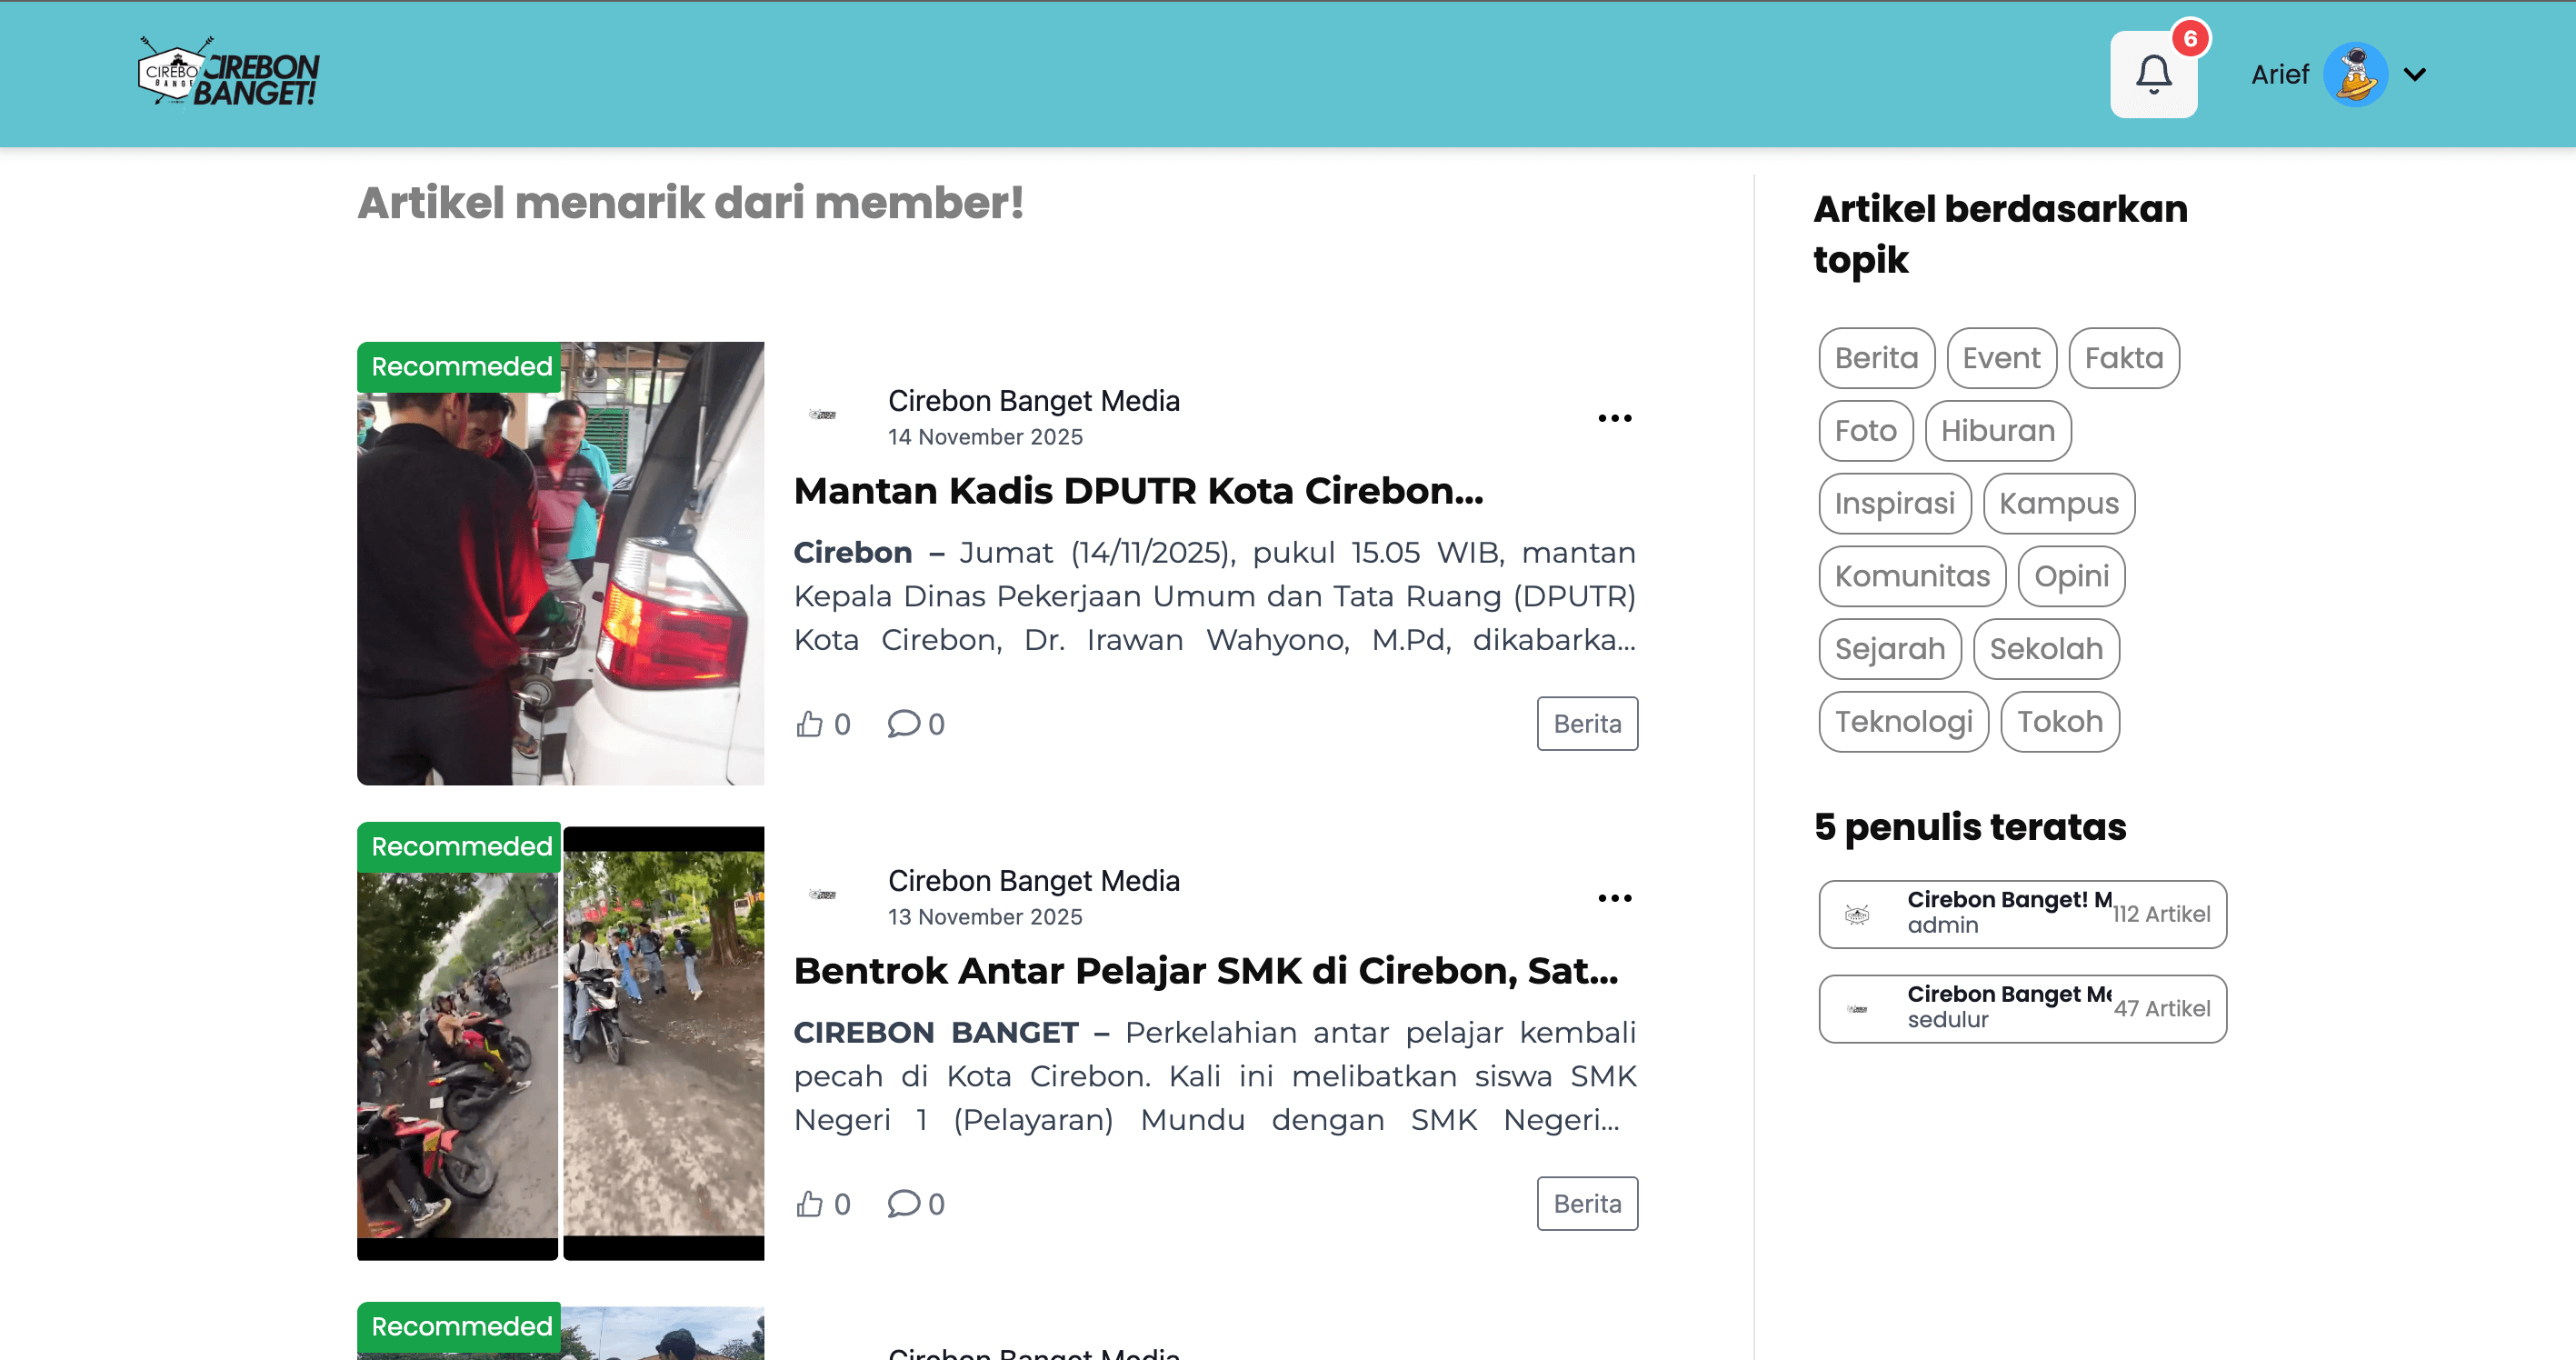Open the sedulur writer card, 47 Artikel
2576x1360 pixels.
tap(2021, 1008)
